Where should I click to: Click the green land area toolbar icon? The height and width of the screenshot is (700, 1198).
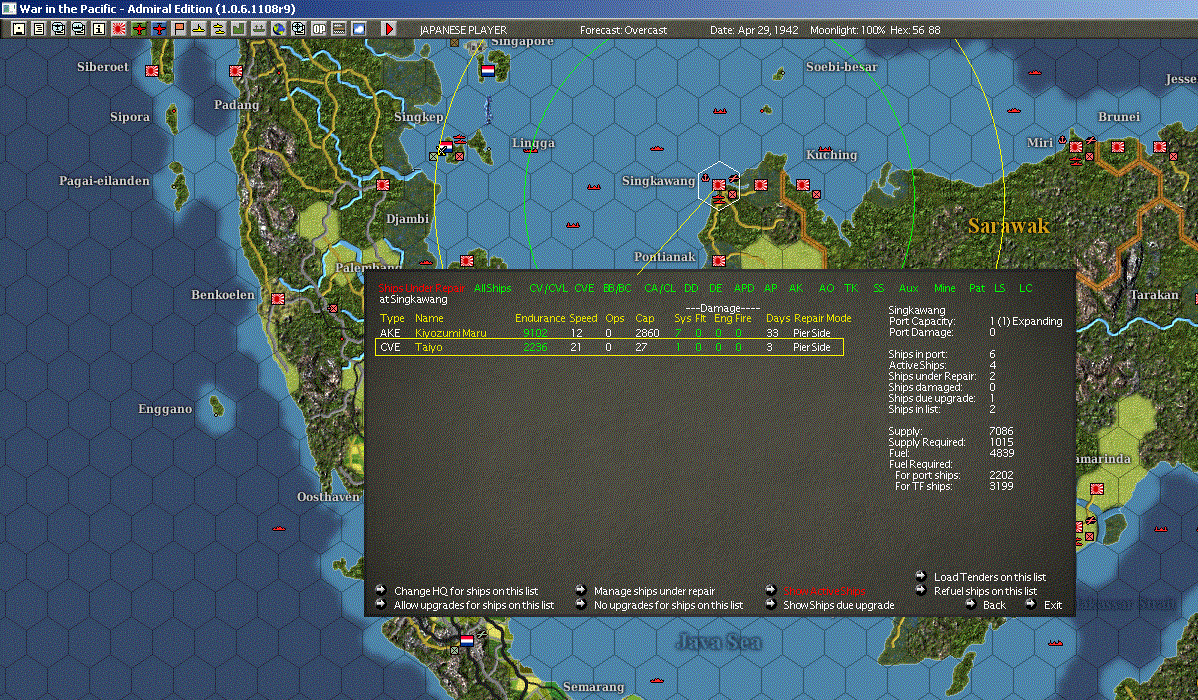point(238,29)
